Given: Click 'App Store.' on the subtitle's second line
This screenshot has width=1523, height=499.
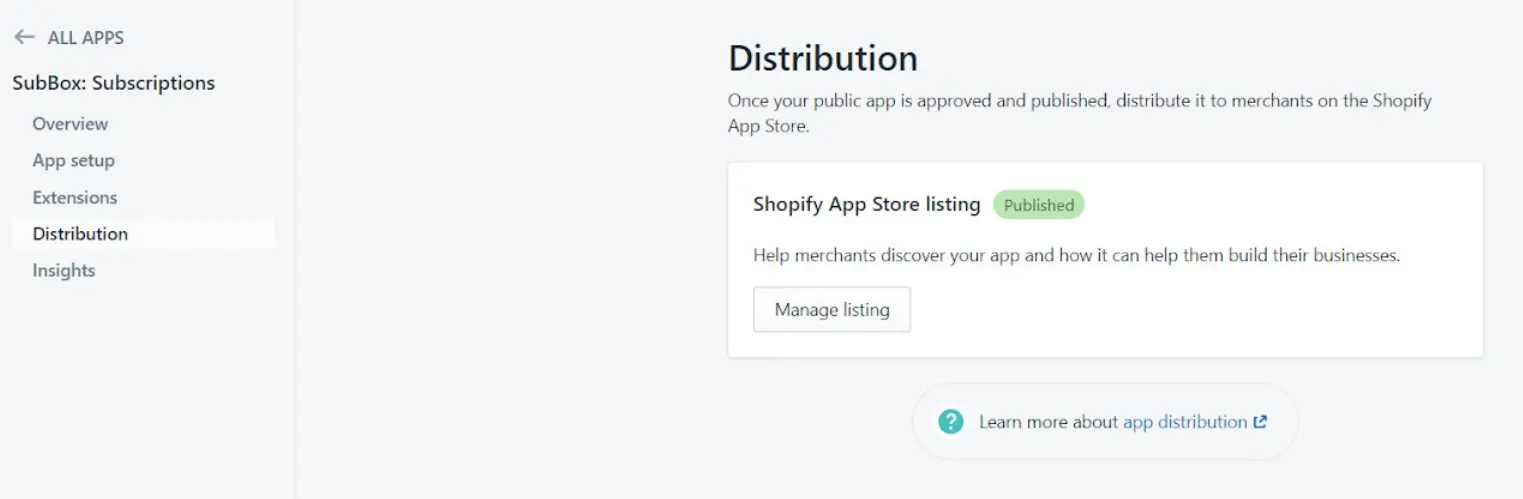Looking at the screenshot, I should point(768,127).
